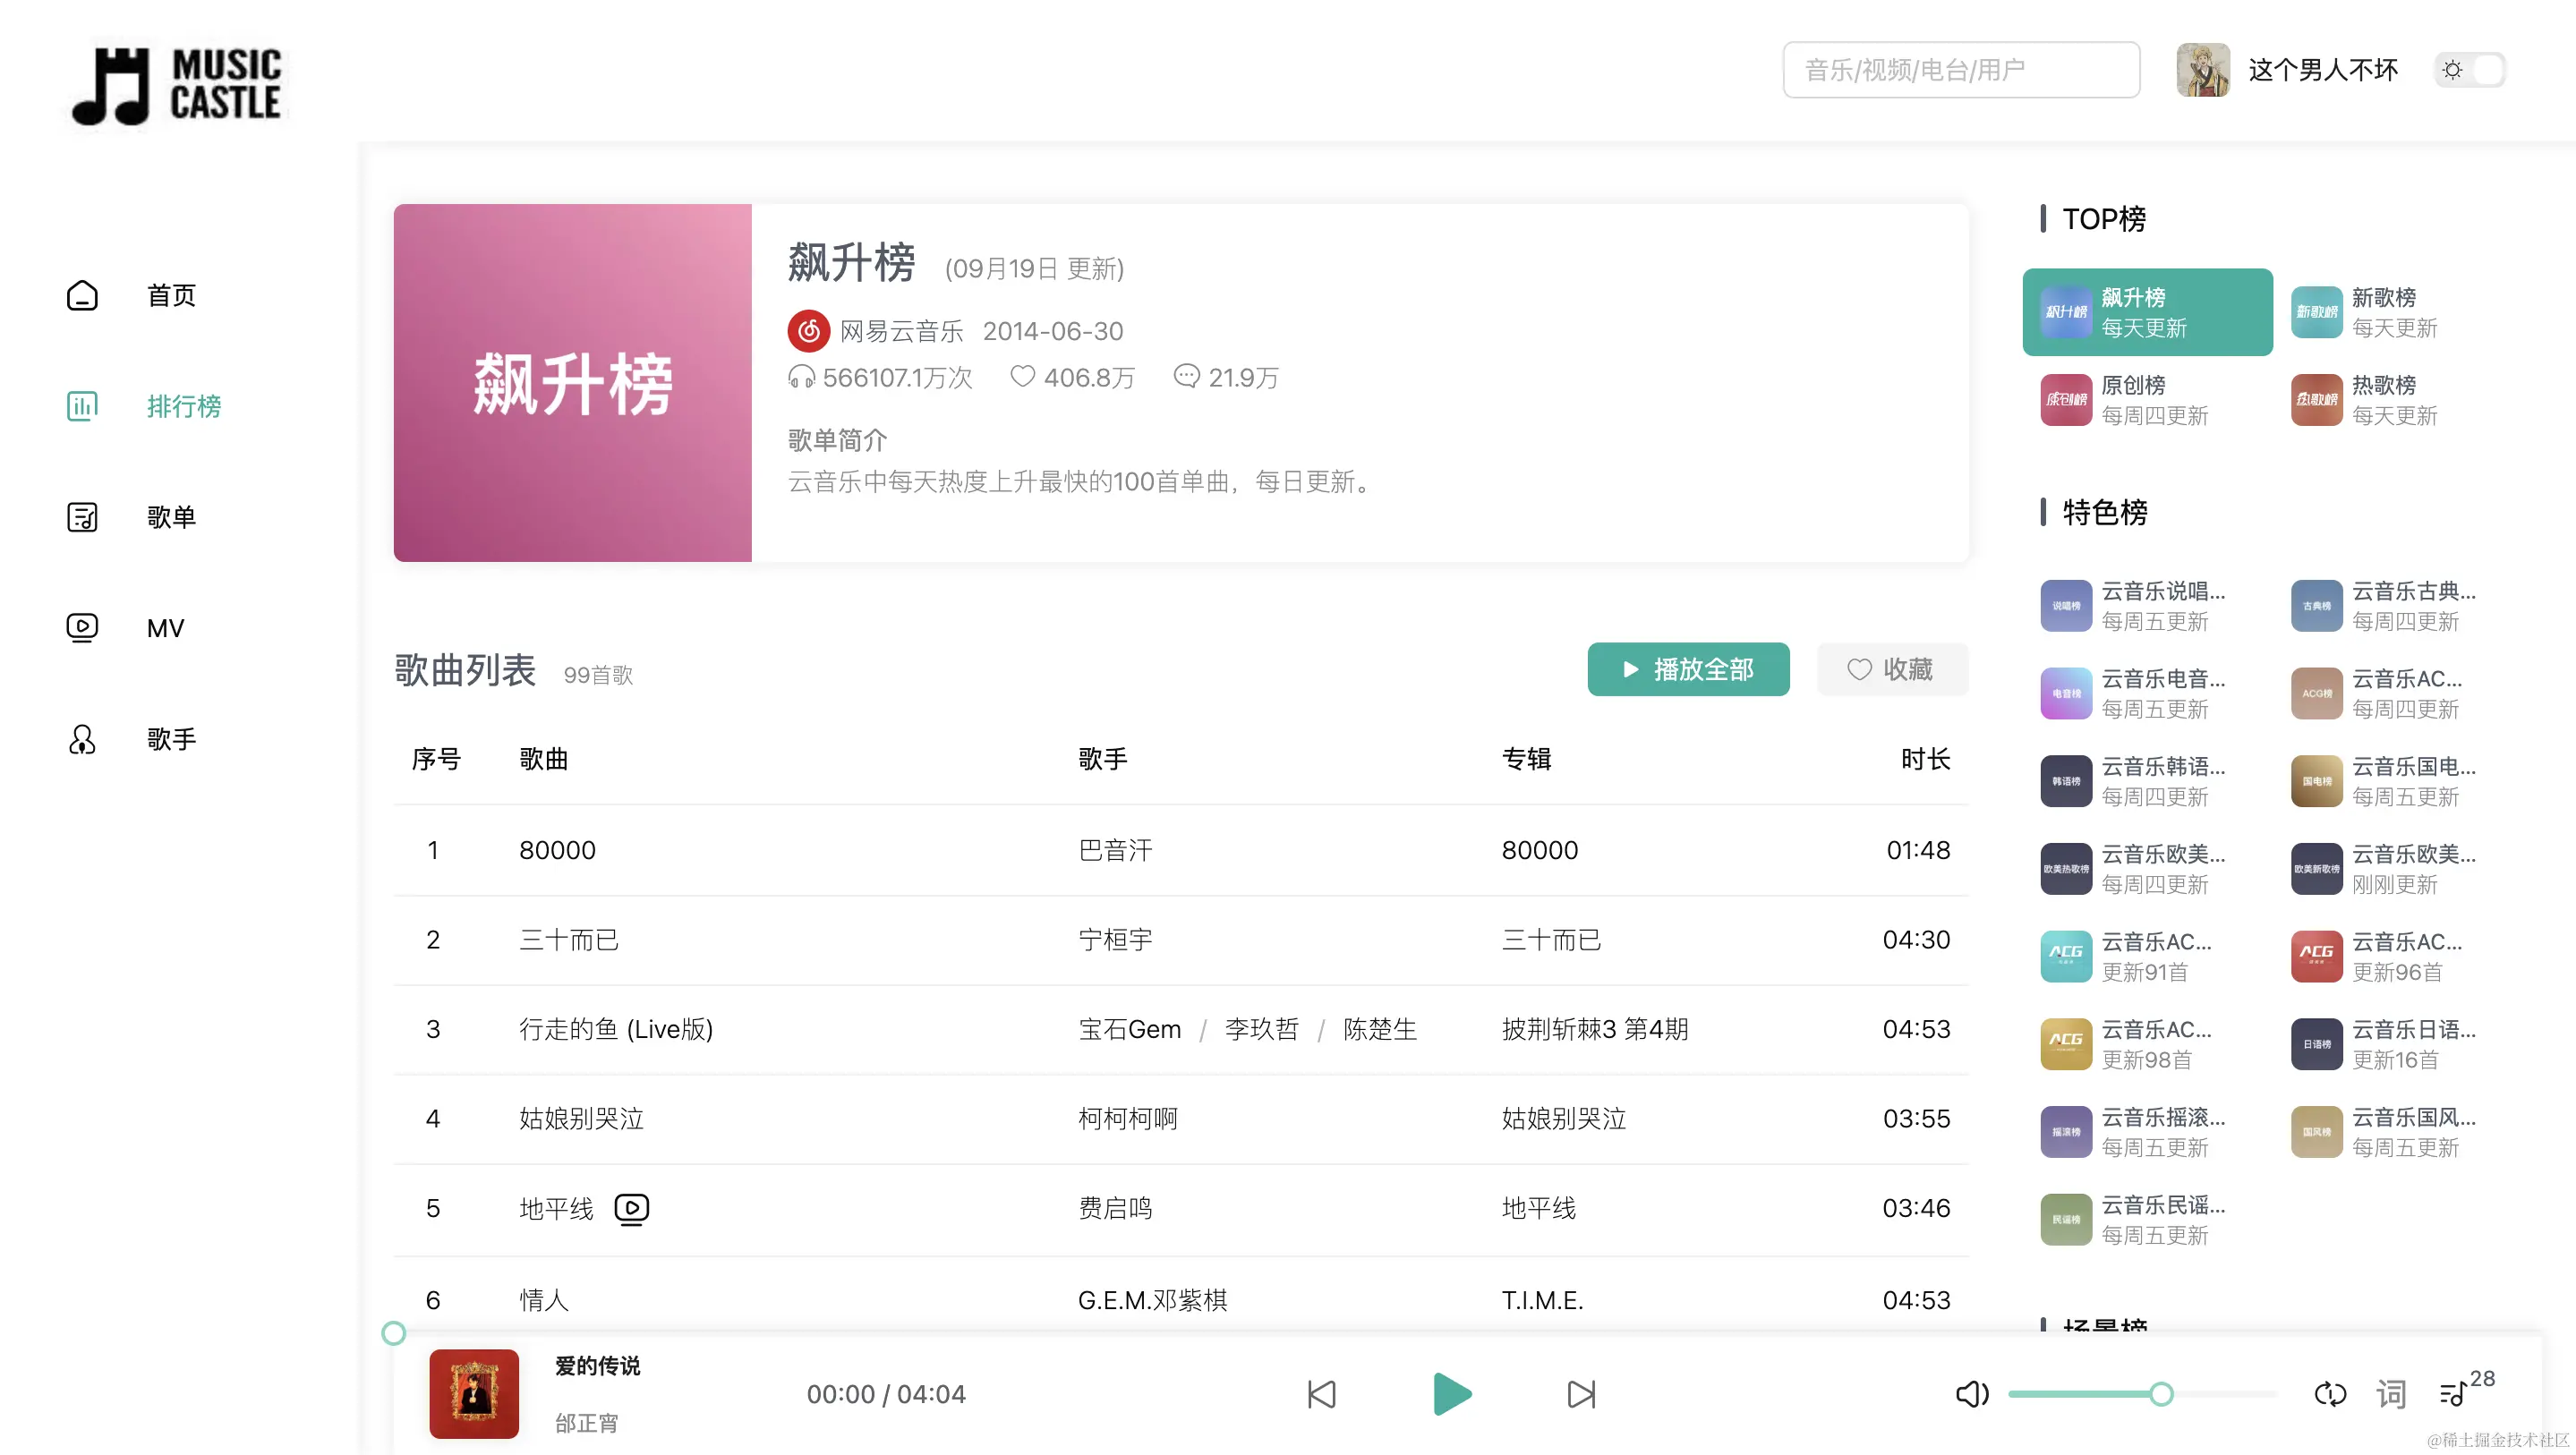This screenshot has width=2576, height=1455.
Task: Open the 云音乐民谣 chart icon
Action: coord(2066,1220)
